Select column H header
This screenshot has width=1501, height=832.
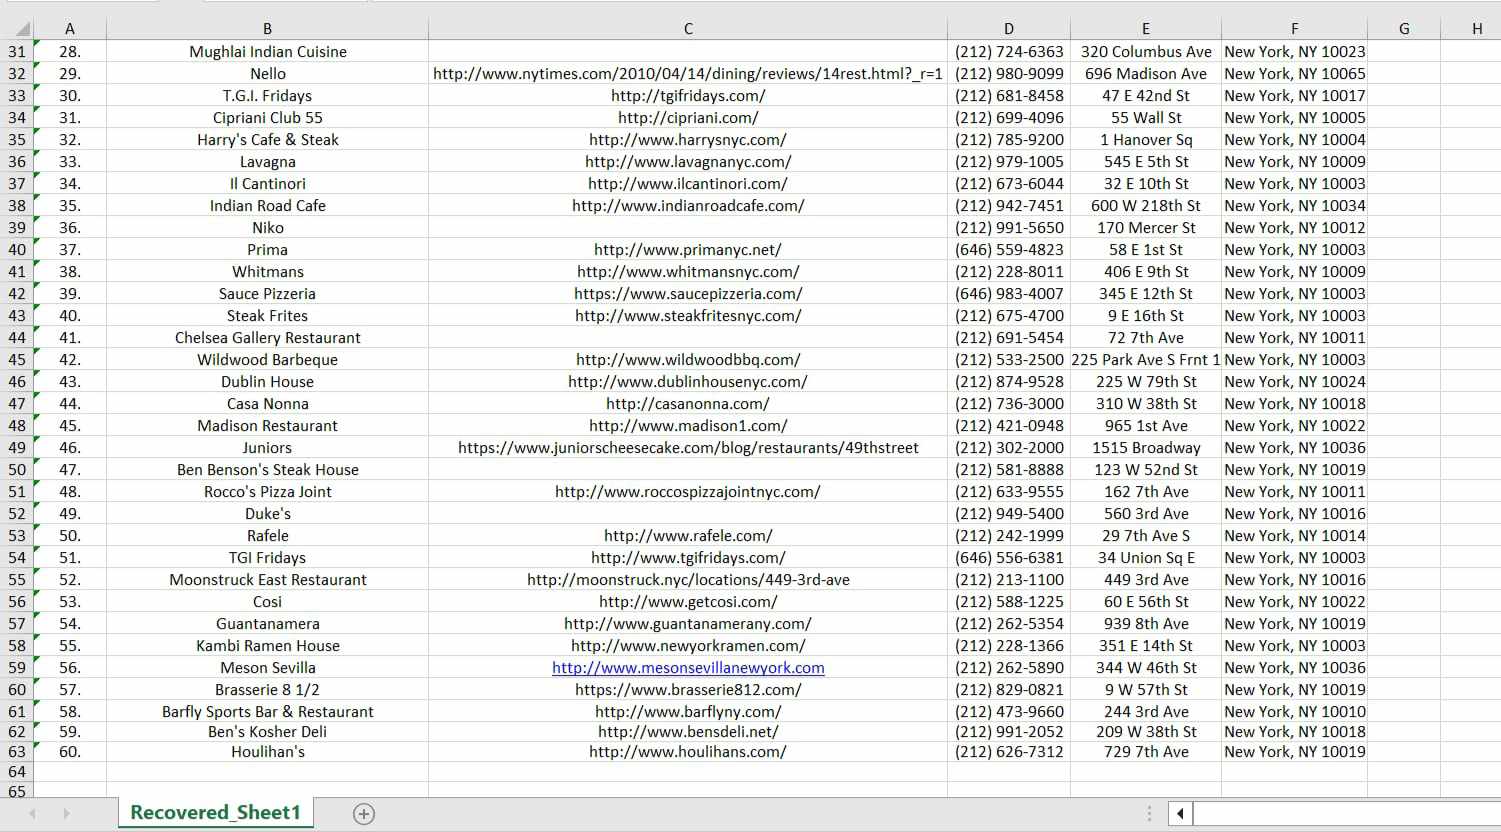click(1471, 29)
